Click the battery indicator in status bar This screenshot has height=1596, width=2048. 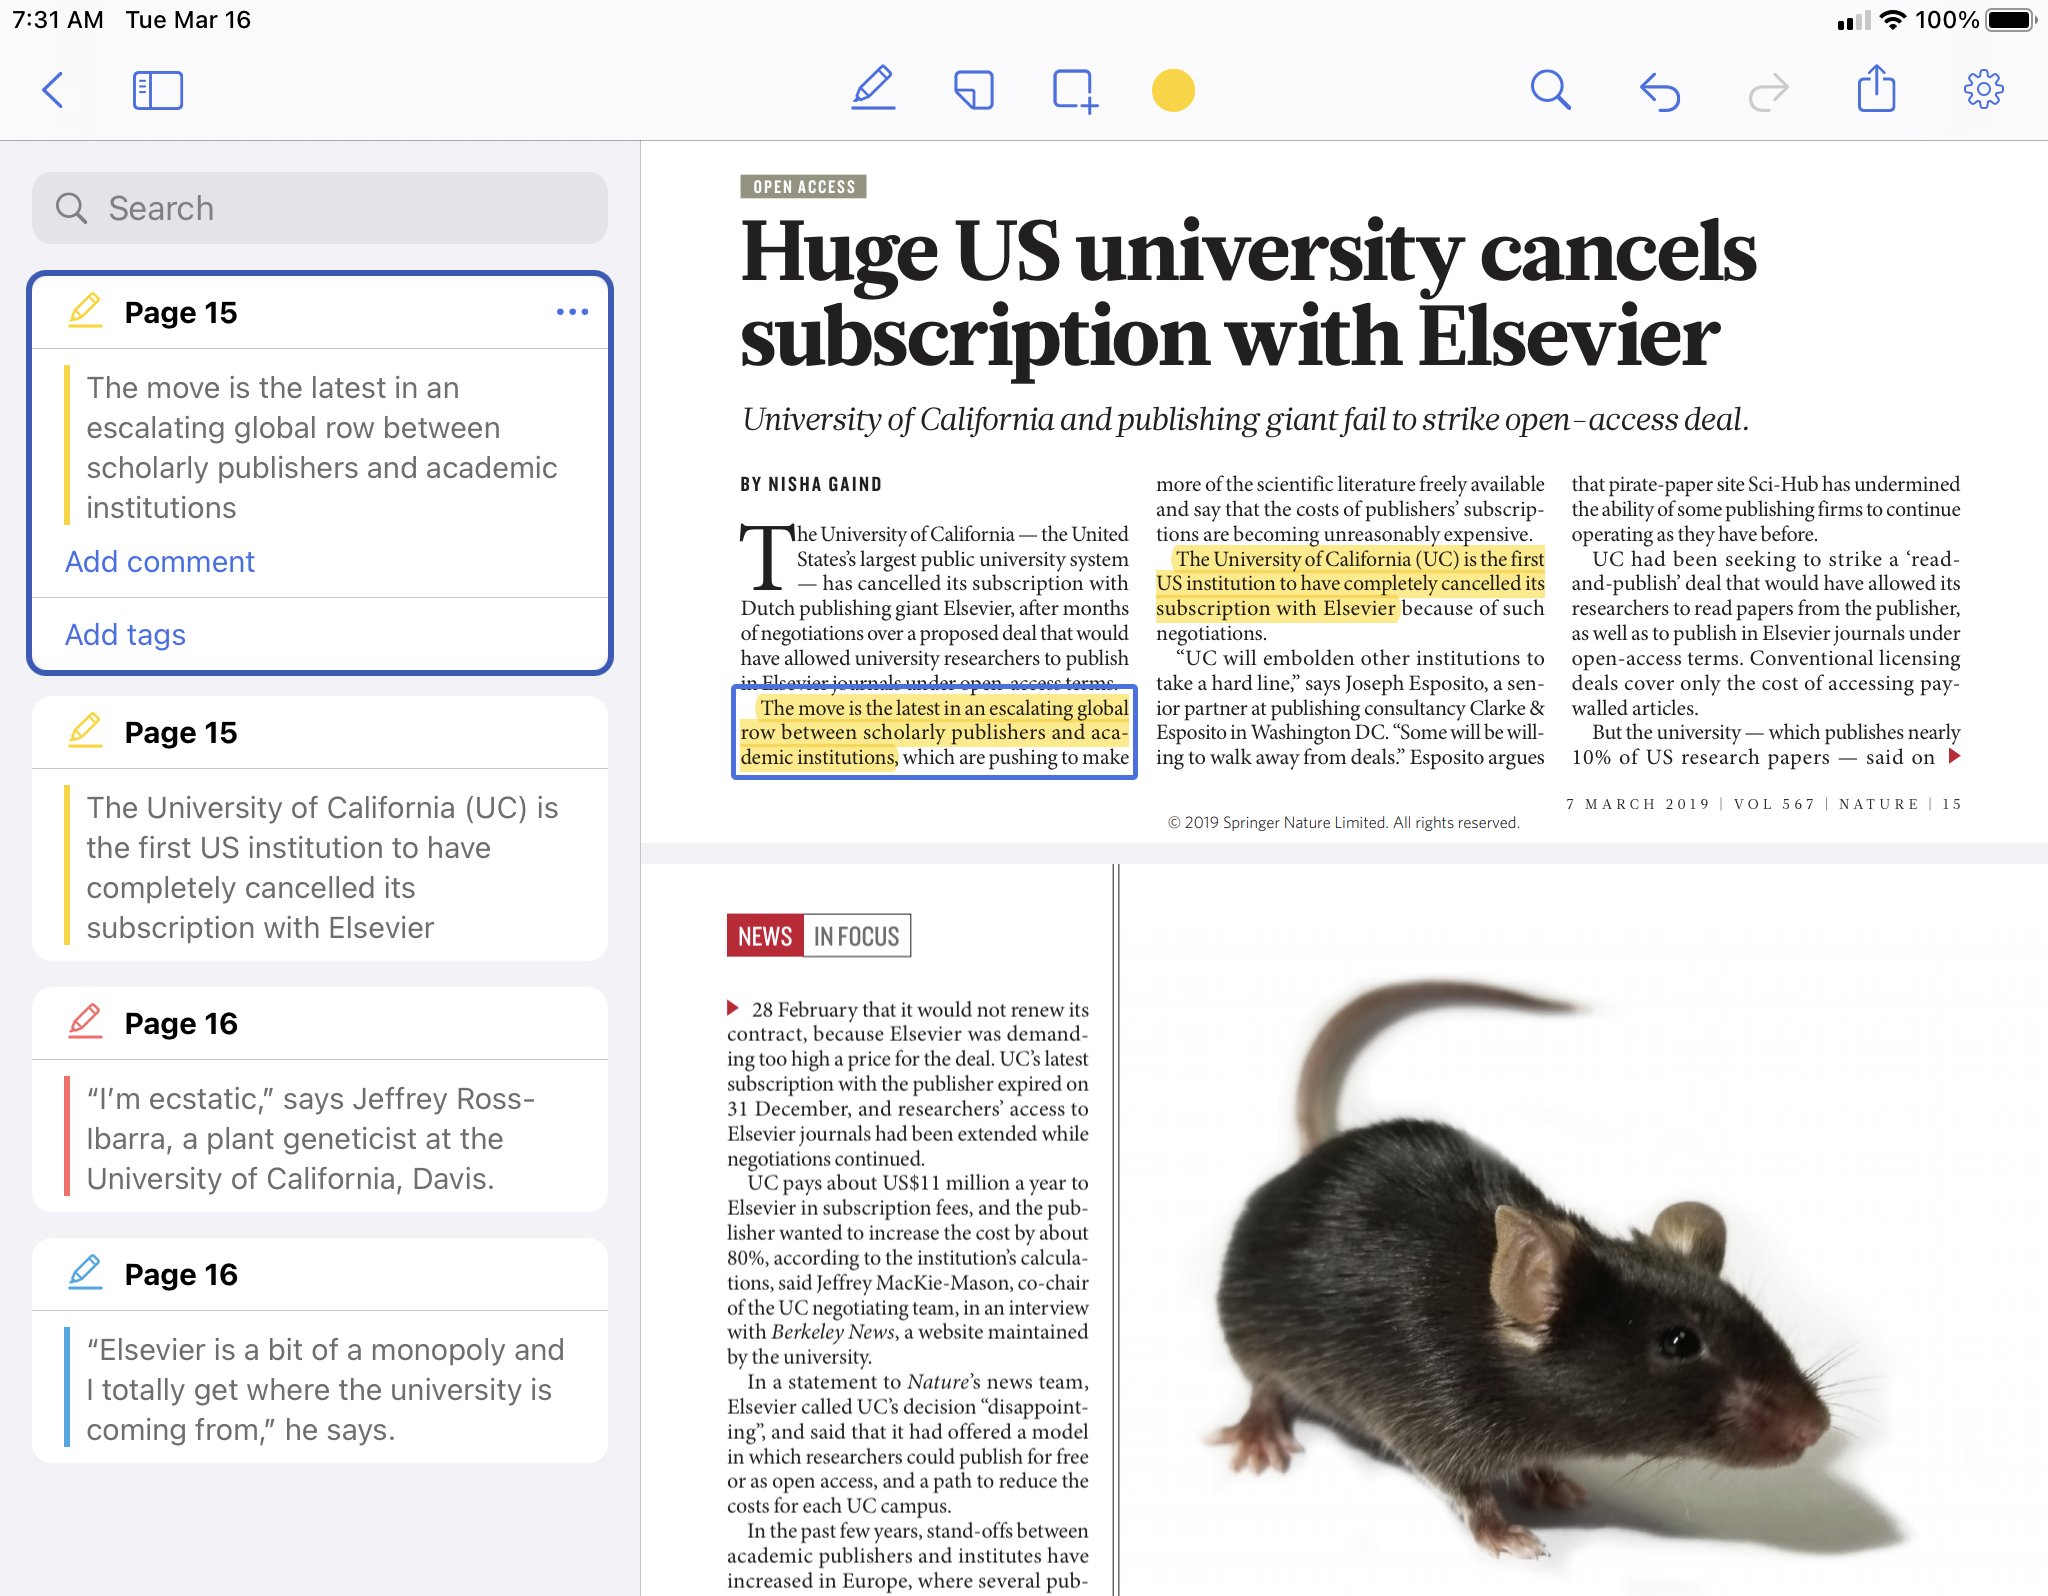[x=2009, y=20]
